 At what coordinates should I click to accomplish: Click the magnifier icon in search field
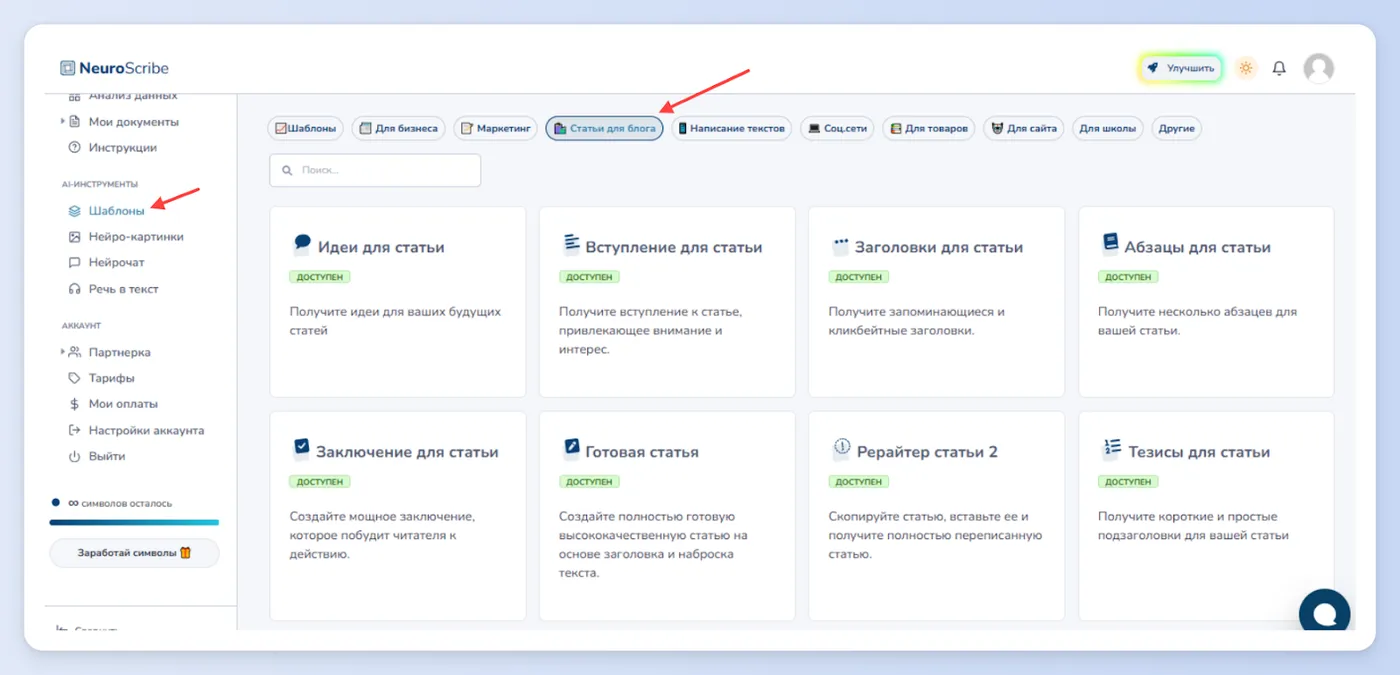coord(289,171)
